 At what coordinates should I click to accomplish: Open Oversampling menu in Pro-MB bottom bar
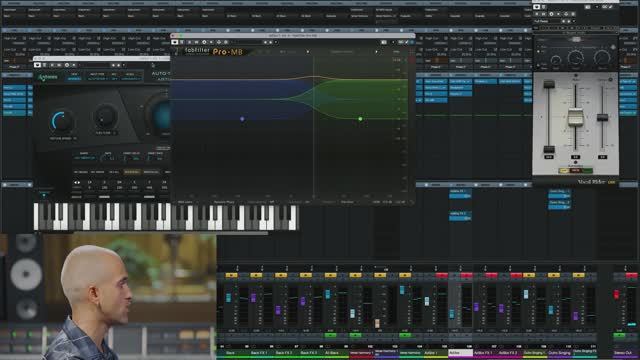coord(261,202)
